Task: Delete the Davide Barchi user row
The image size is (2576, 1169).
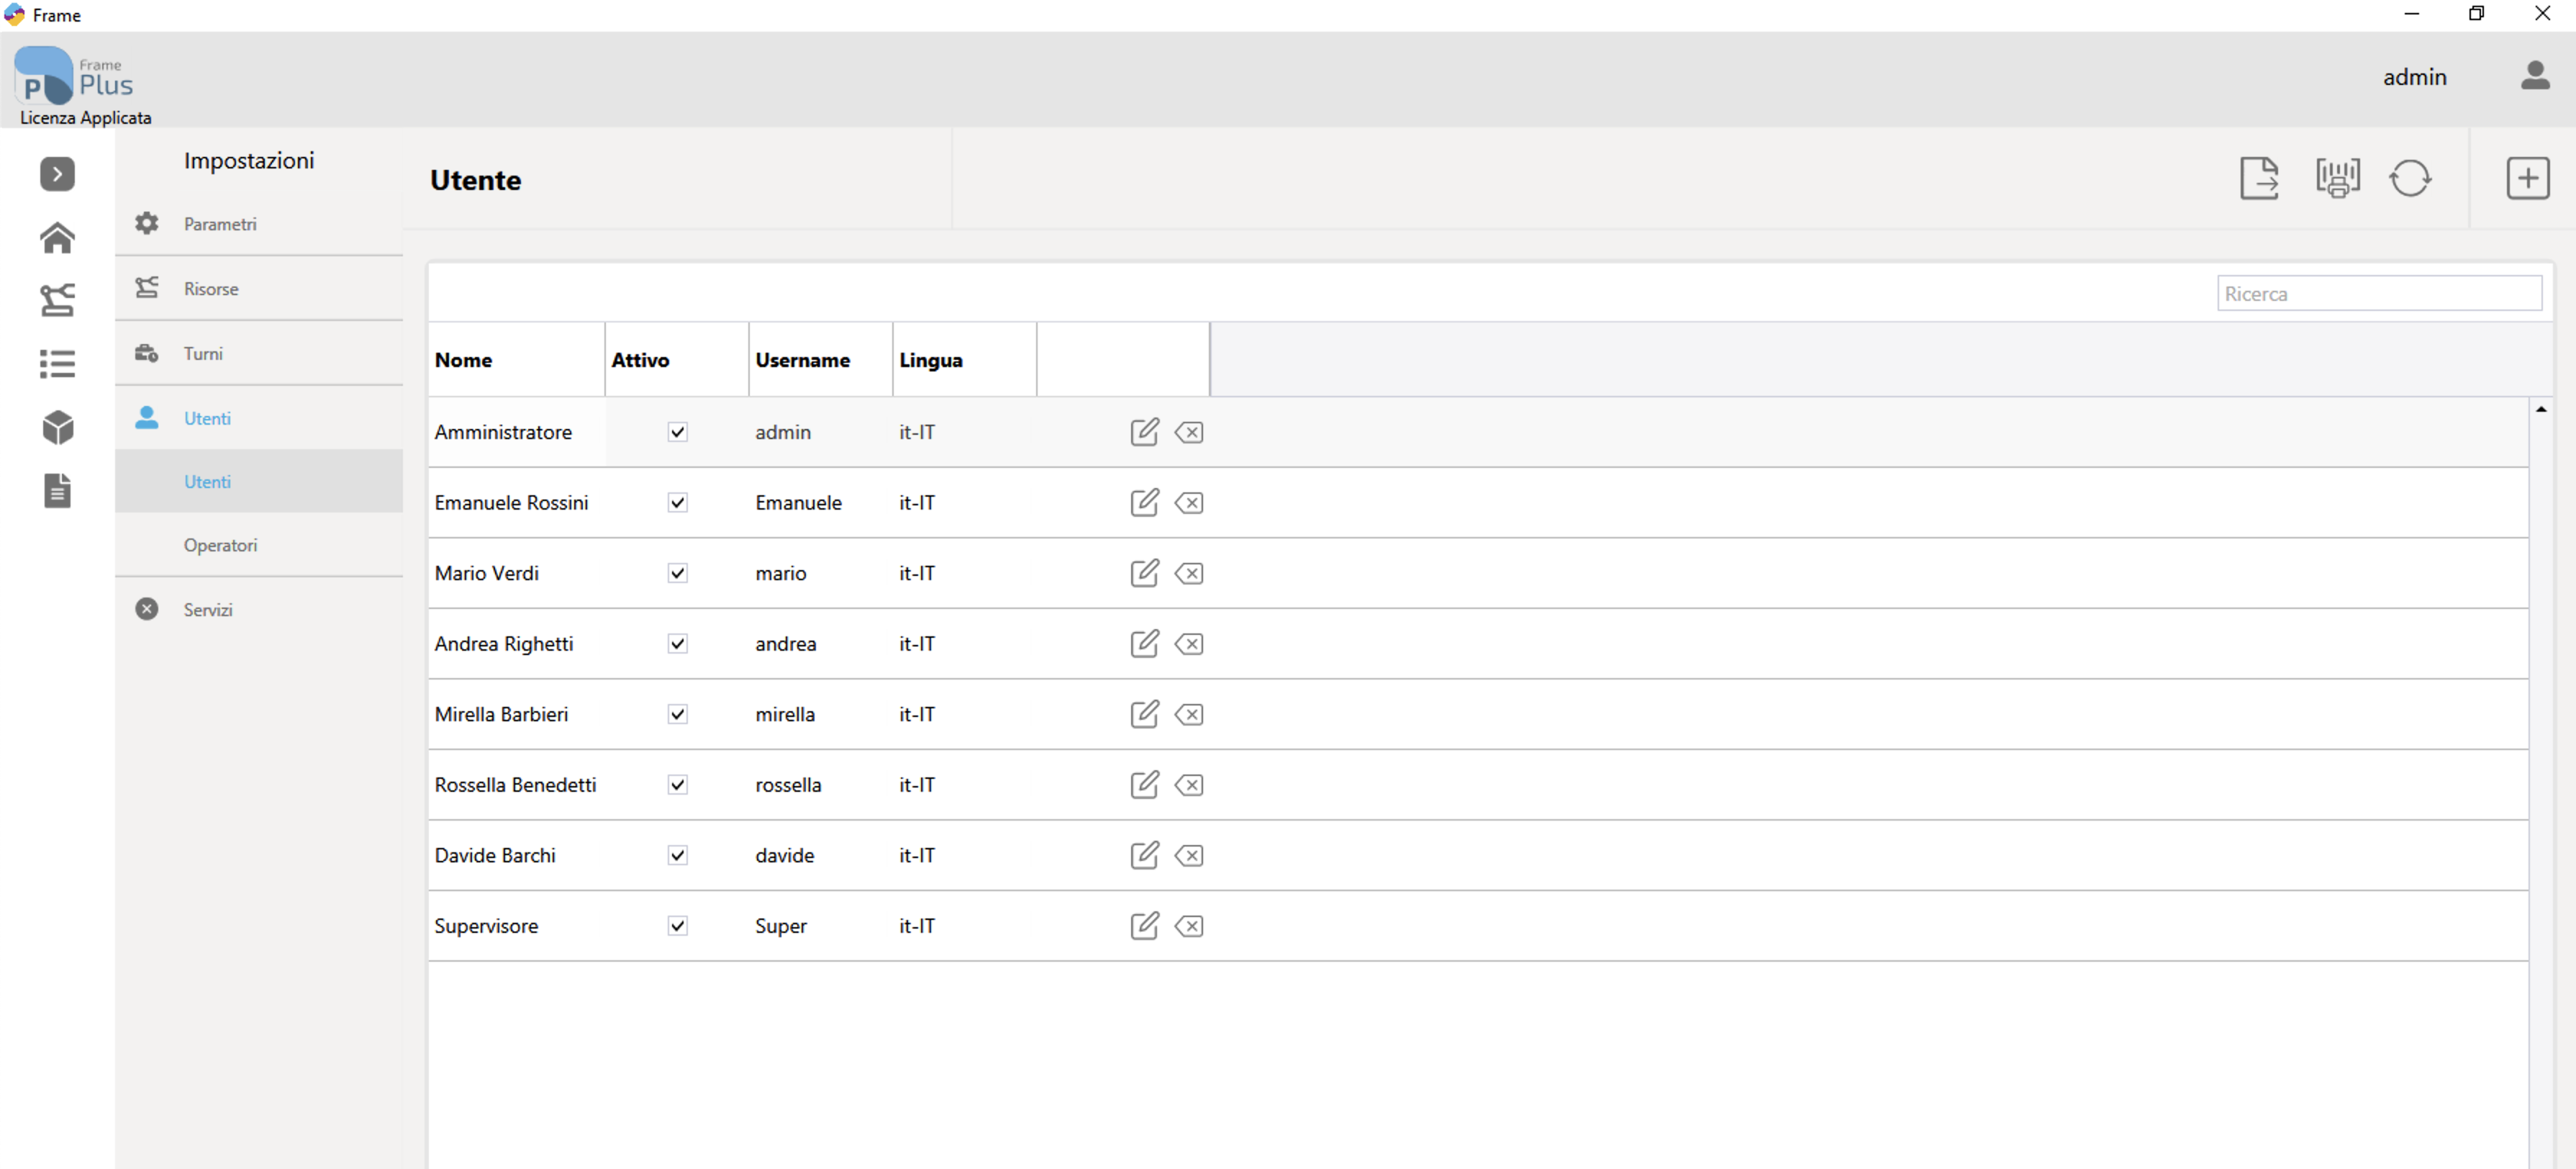Action: point(1189,856)
